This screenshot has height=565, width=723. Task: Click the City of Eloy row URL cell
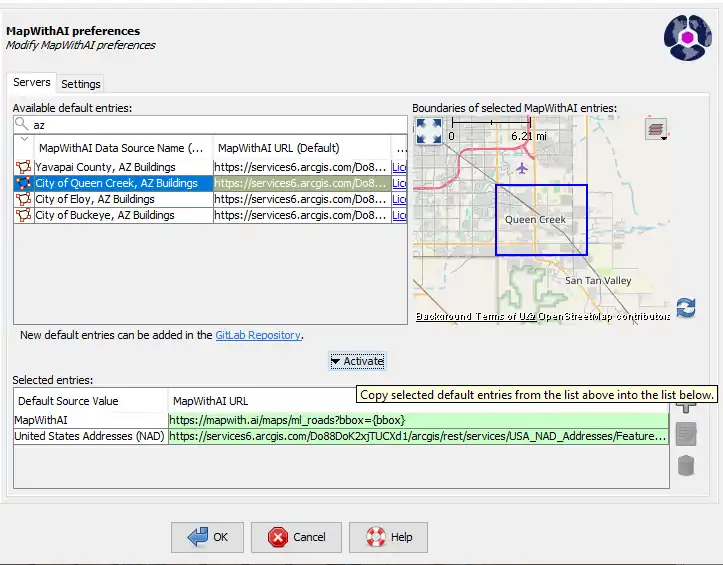(302, 199)
